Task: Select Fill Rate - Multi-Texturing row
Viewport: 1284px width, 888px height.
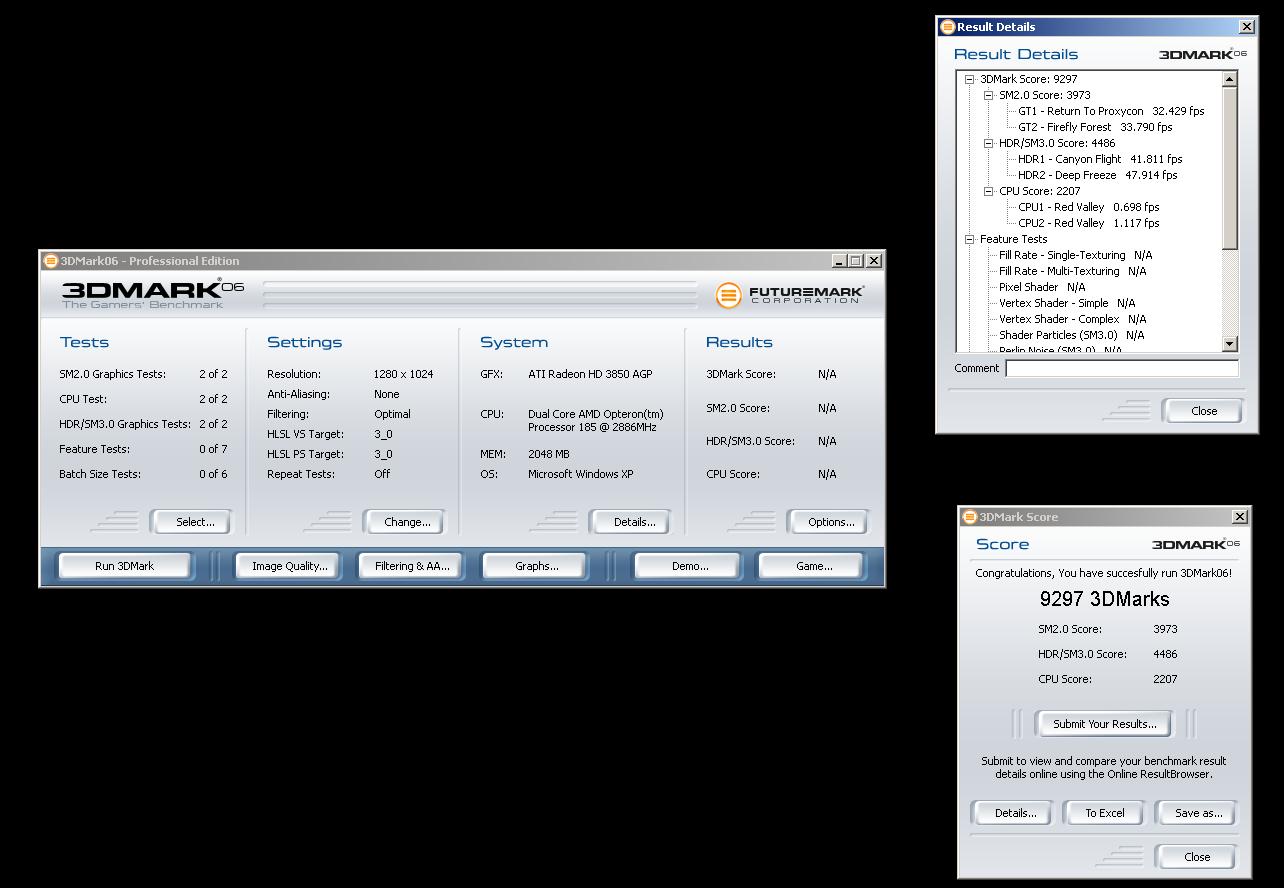Action: click(x=1072, y=271)
